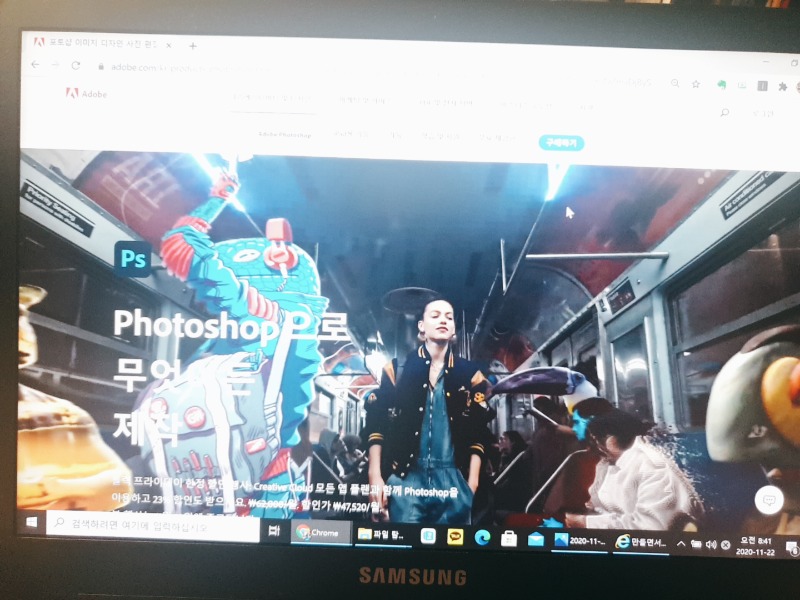Open a new Chrome tab
The height and width of the screenshot is (600, 800).
pos(192,46)
